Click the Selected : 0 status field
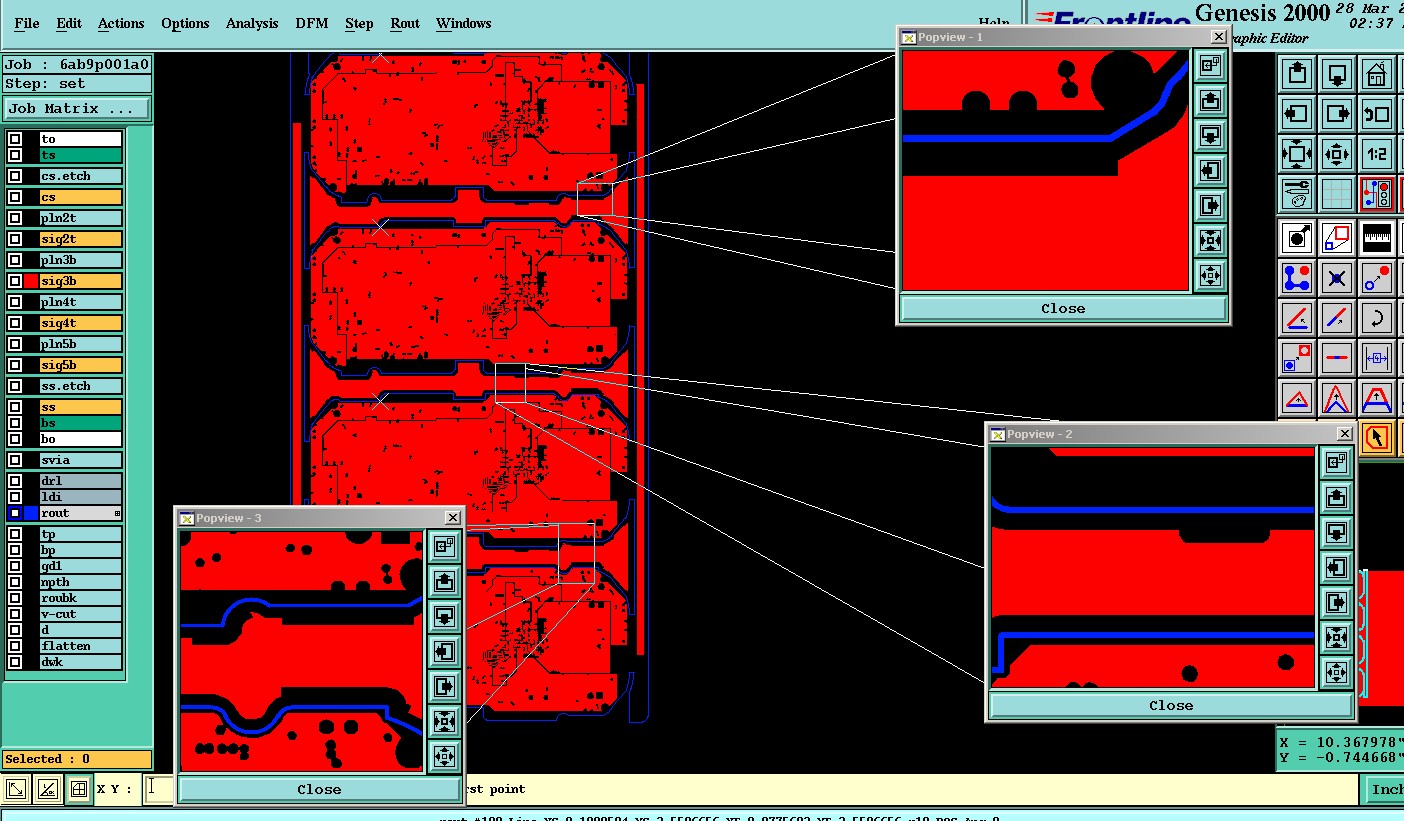This screenshot has height=821, width=1404. tap(77, 759)
